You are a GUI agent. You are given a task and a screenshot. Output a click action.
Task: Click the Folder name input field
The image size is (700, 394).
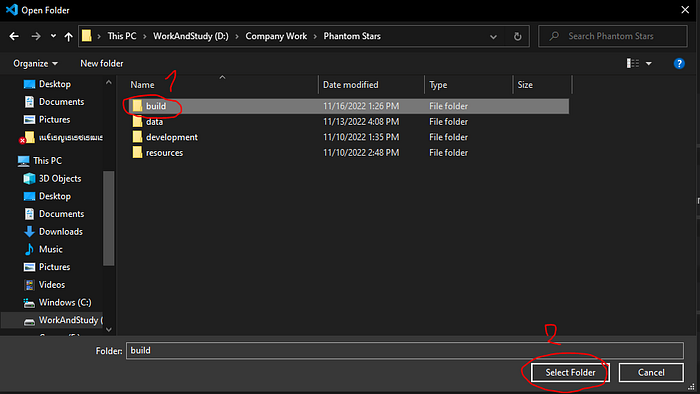click(x=404, y=350)
